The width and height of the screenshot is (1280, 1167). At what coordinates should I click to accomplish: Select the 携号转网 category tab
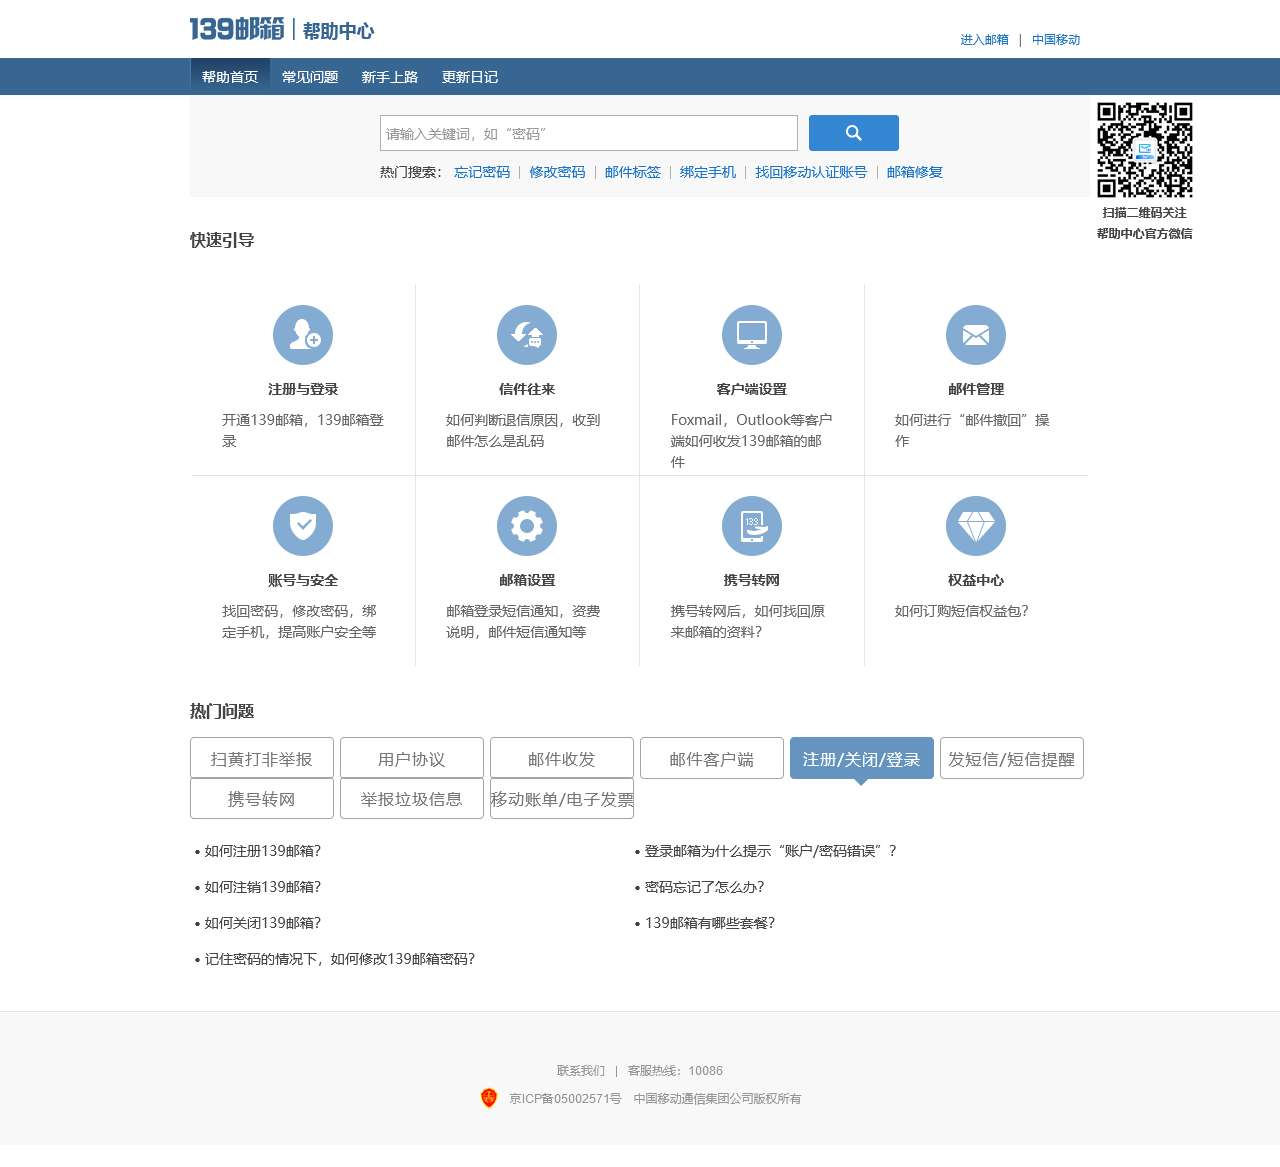tap(262, 798)
